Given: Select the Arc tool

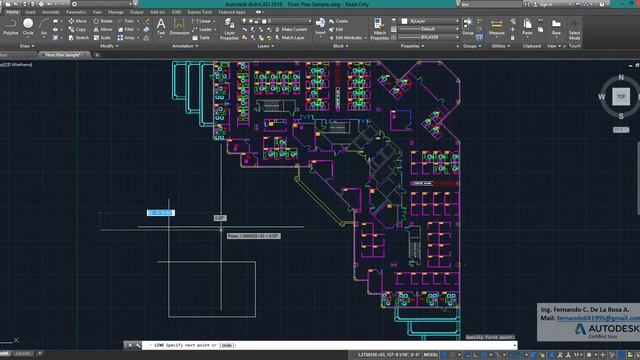Looking at the screenshot, I should [44, 27].
